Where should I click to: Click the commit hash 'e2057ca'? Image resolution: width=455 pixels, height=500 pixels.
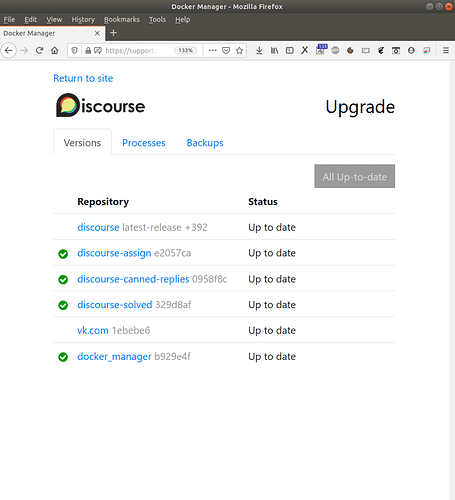[x=173, y=253]
